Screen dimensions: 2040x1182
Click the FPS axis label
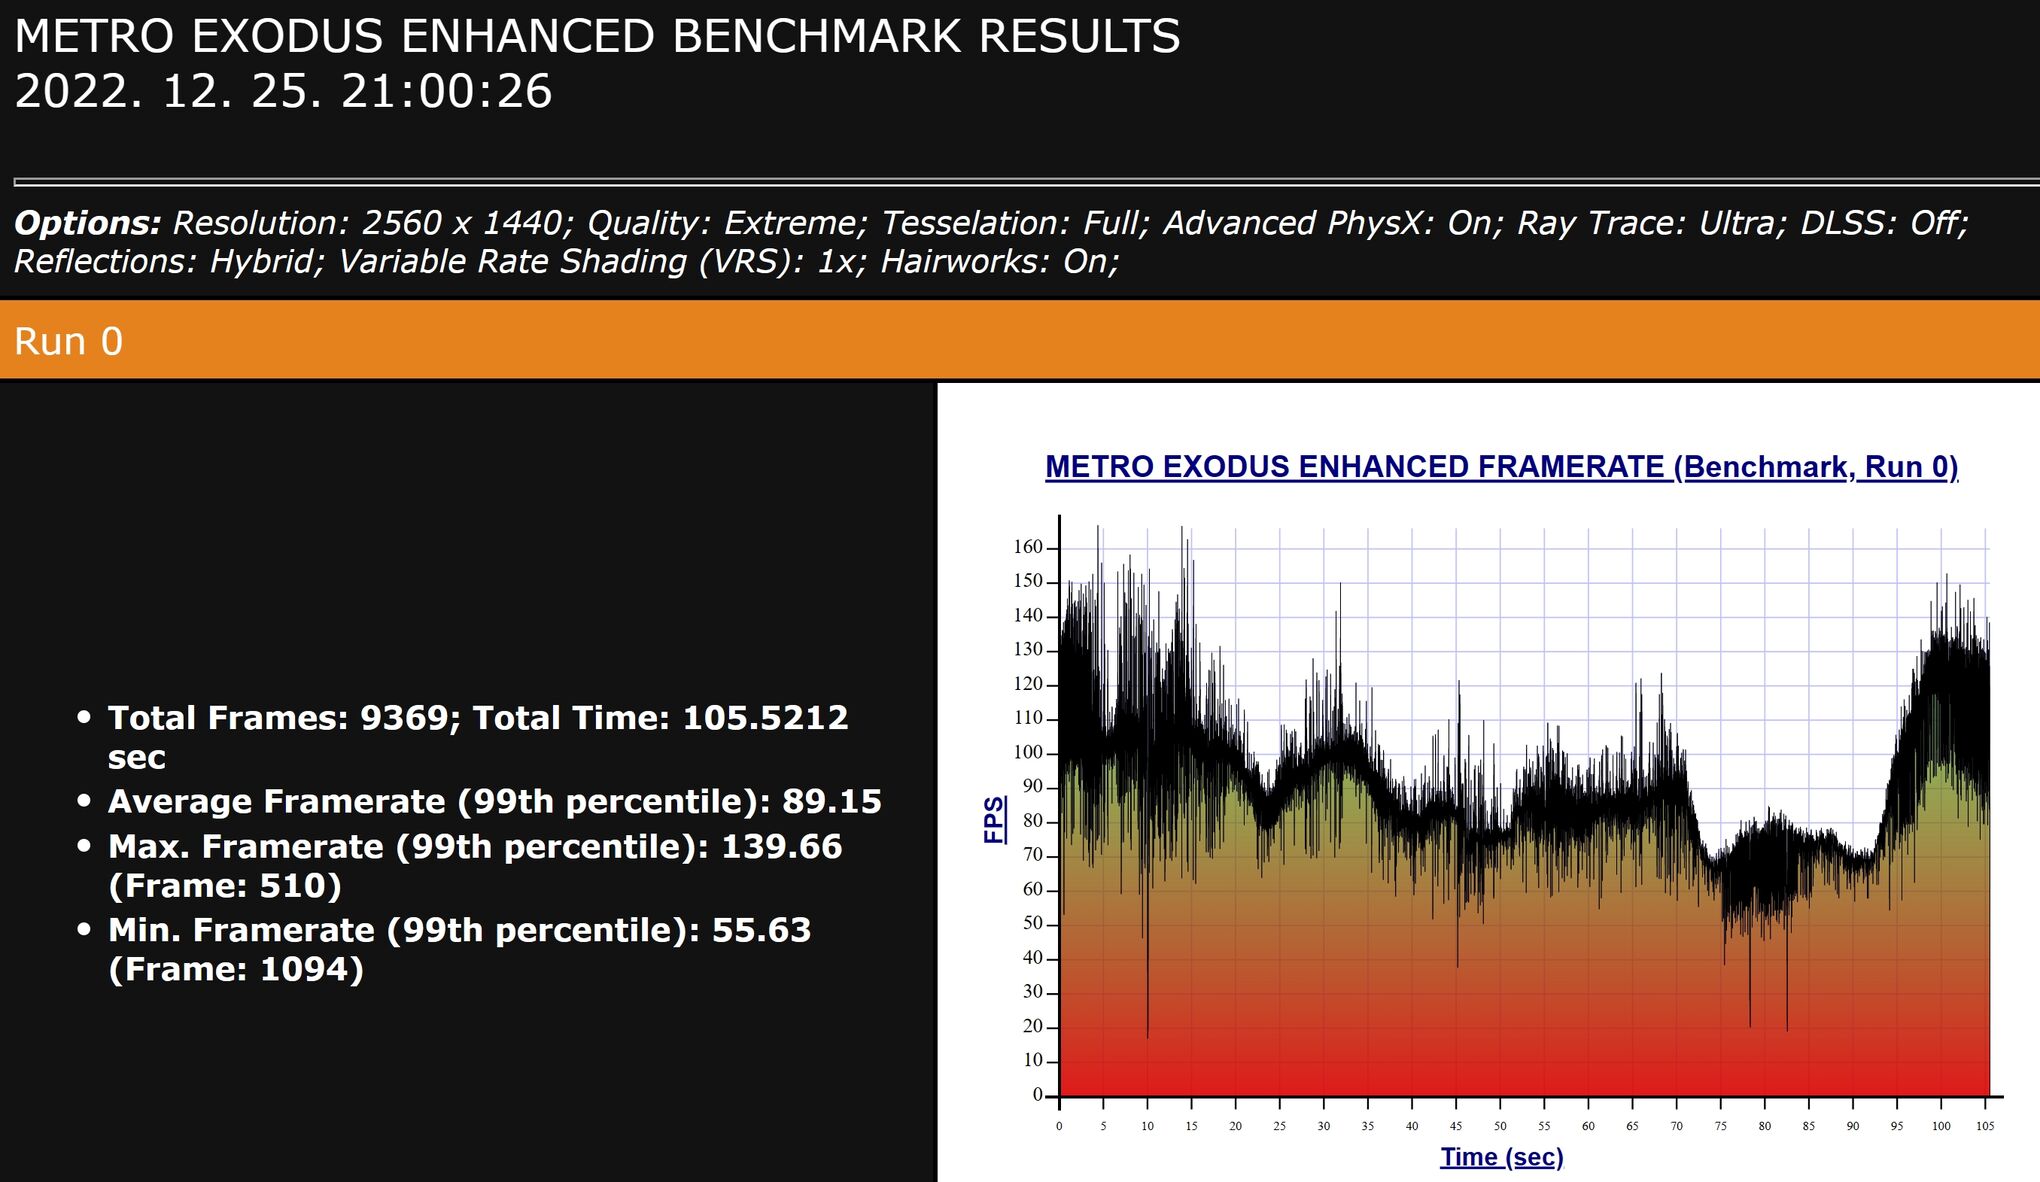(x=994, y=820)
